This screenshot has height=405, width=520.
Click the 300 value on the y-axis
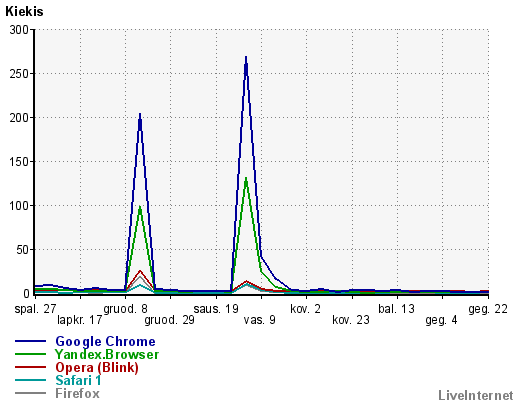point(19,30)
